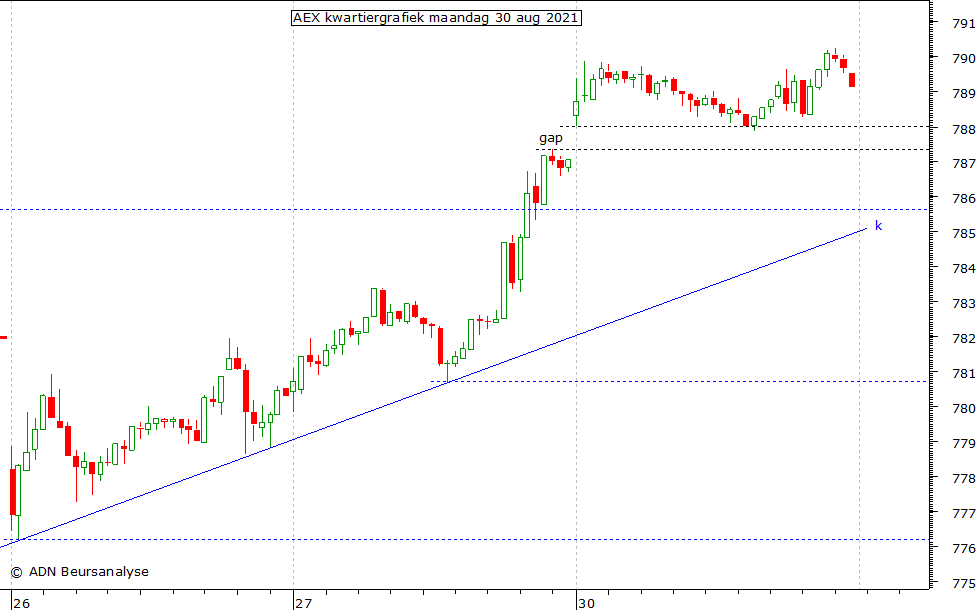The height and width of the screenshot is (610, 980).
Task: Click price level 791 on the axis
Action: tap(964, 24)
